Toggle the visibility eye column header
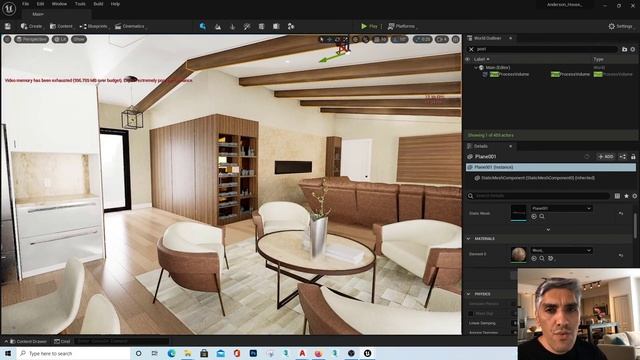This screenshot has height=360, width=640. [468, 59]
